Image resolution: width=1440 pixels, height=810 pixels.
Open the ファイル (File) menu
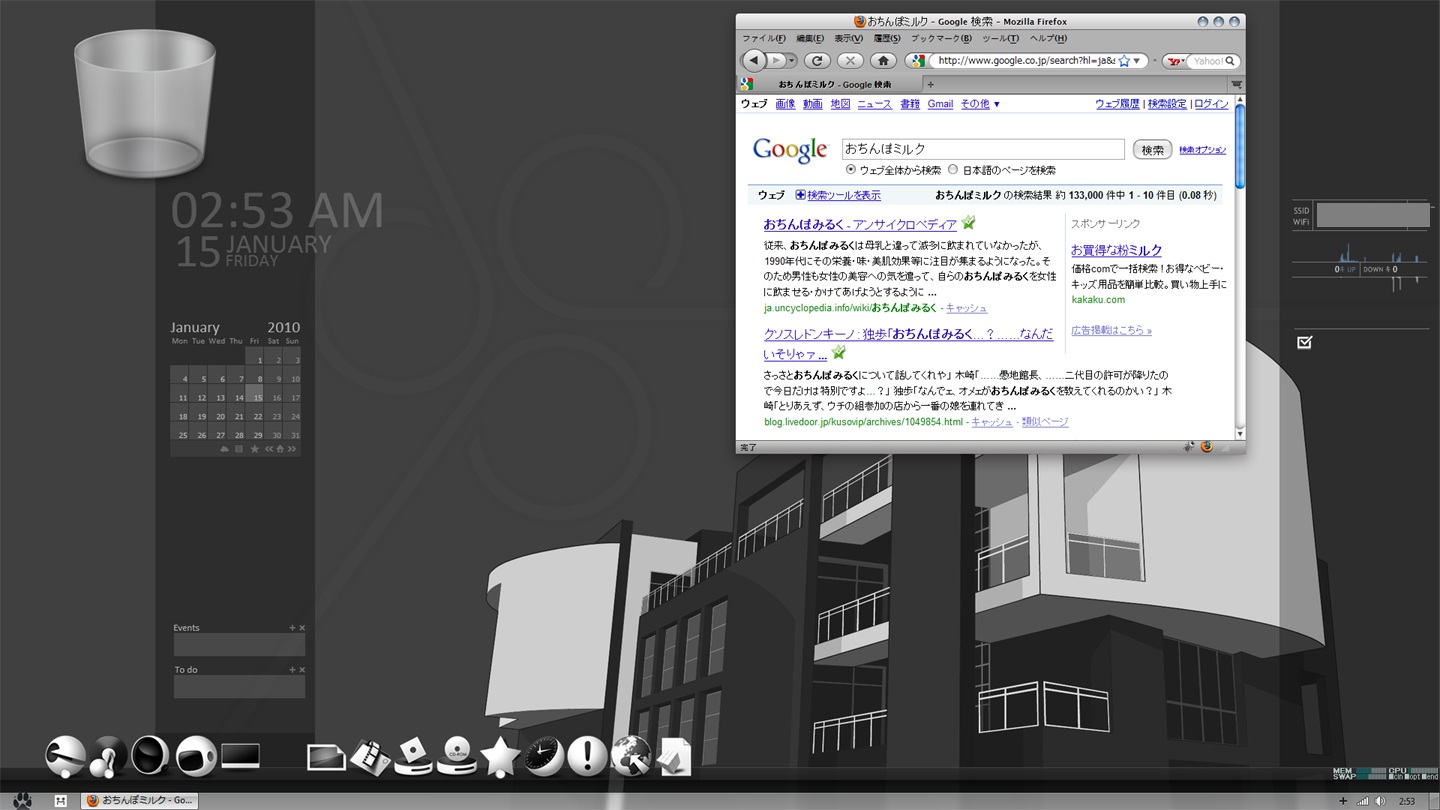pos(764,38)
